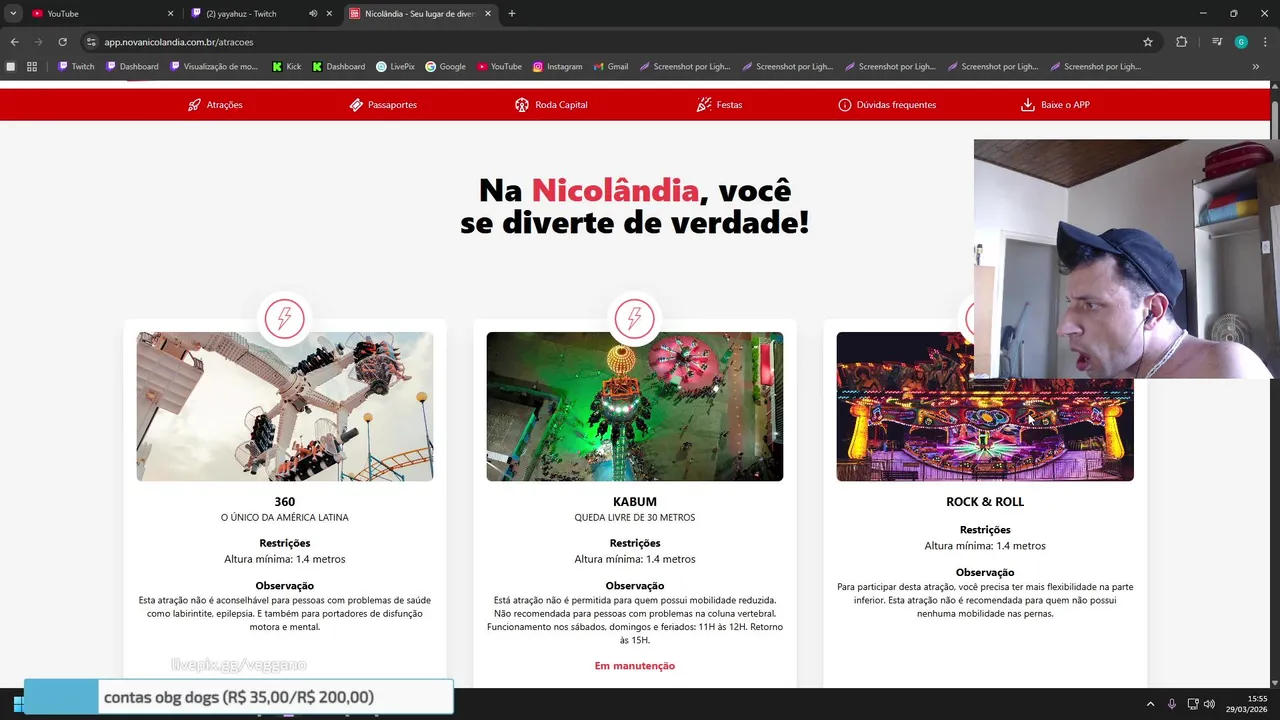The height and width of the screenshot is (720, 1280).
Task: Expand the bookmarks overflow chevron
Action: (1256, 67)
